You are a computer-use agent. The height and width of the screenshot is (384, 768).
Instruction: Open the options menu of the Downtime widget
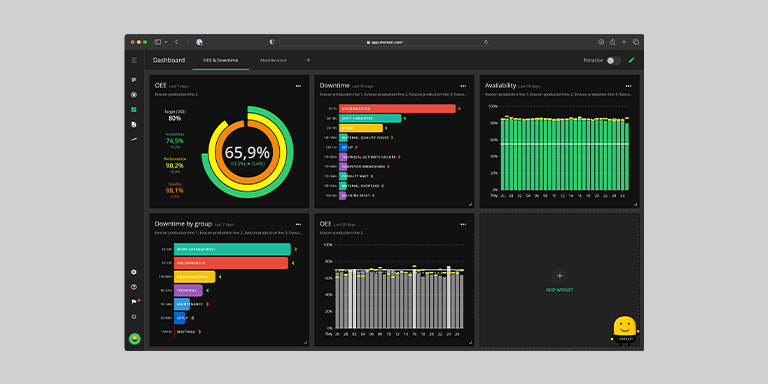[x=463, y=86]
